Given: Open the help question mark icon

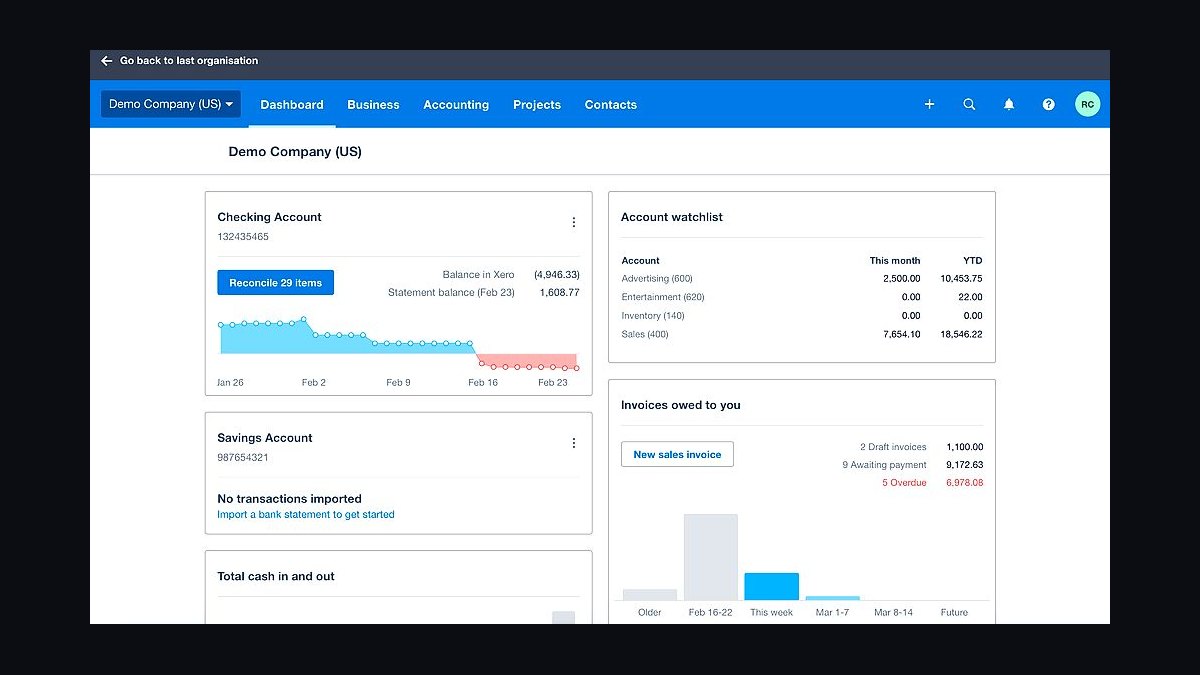Looking at the screenshot, I should 1048,104.
